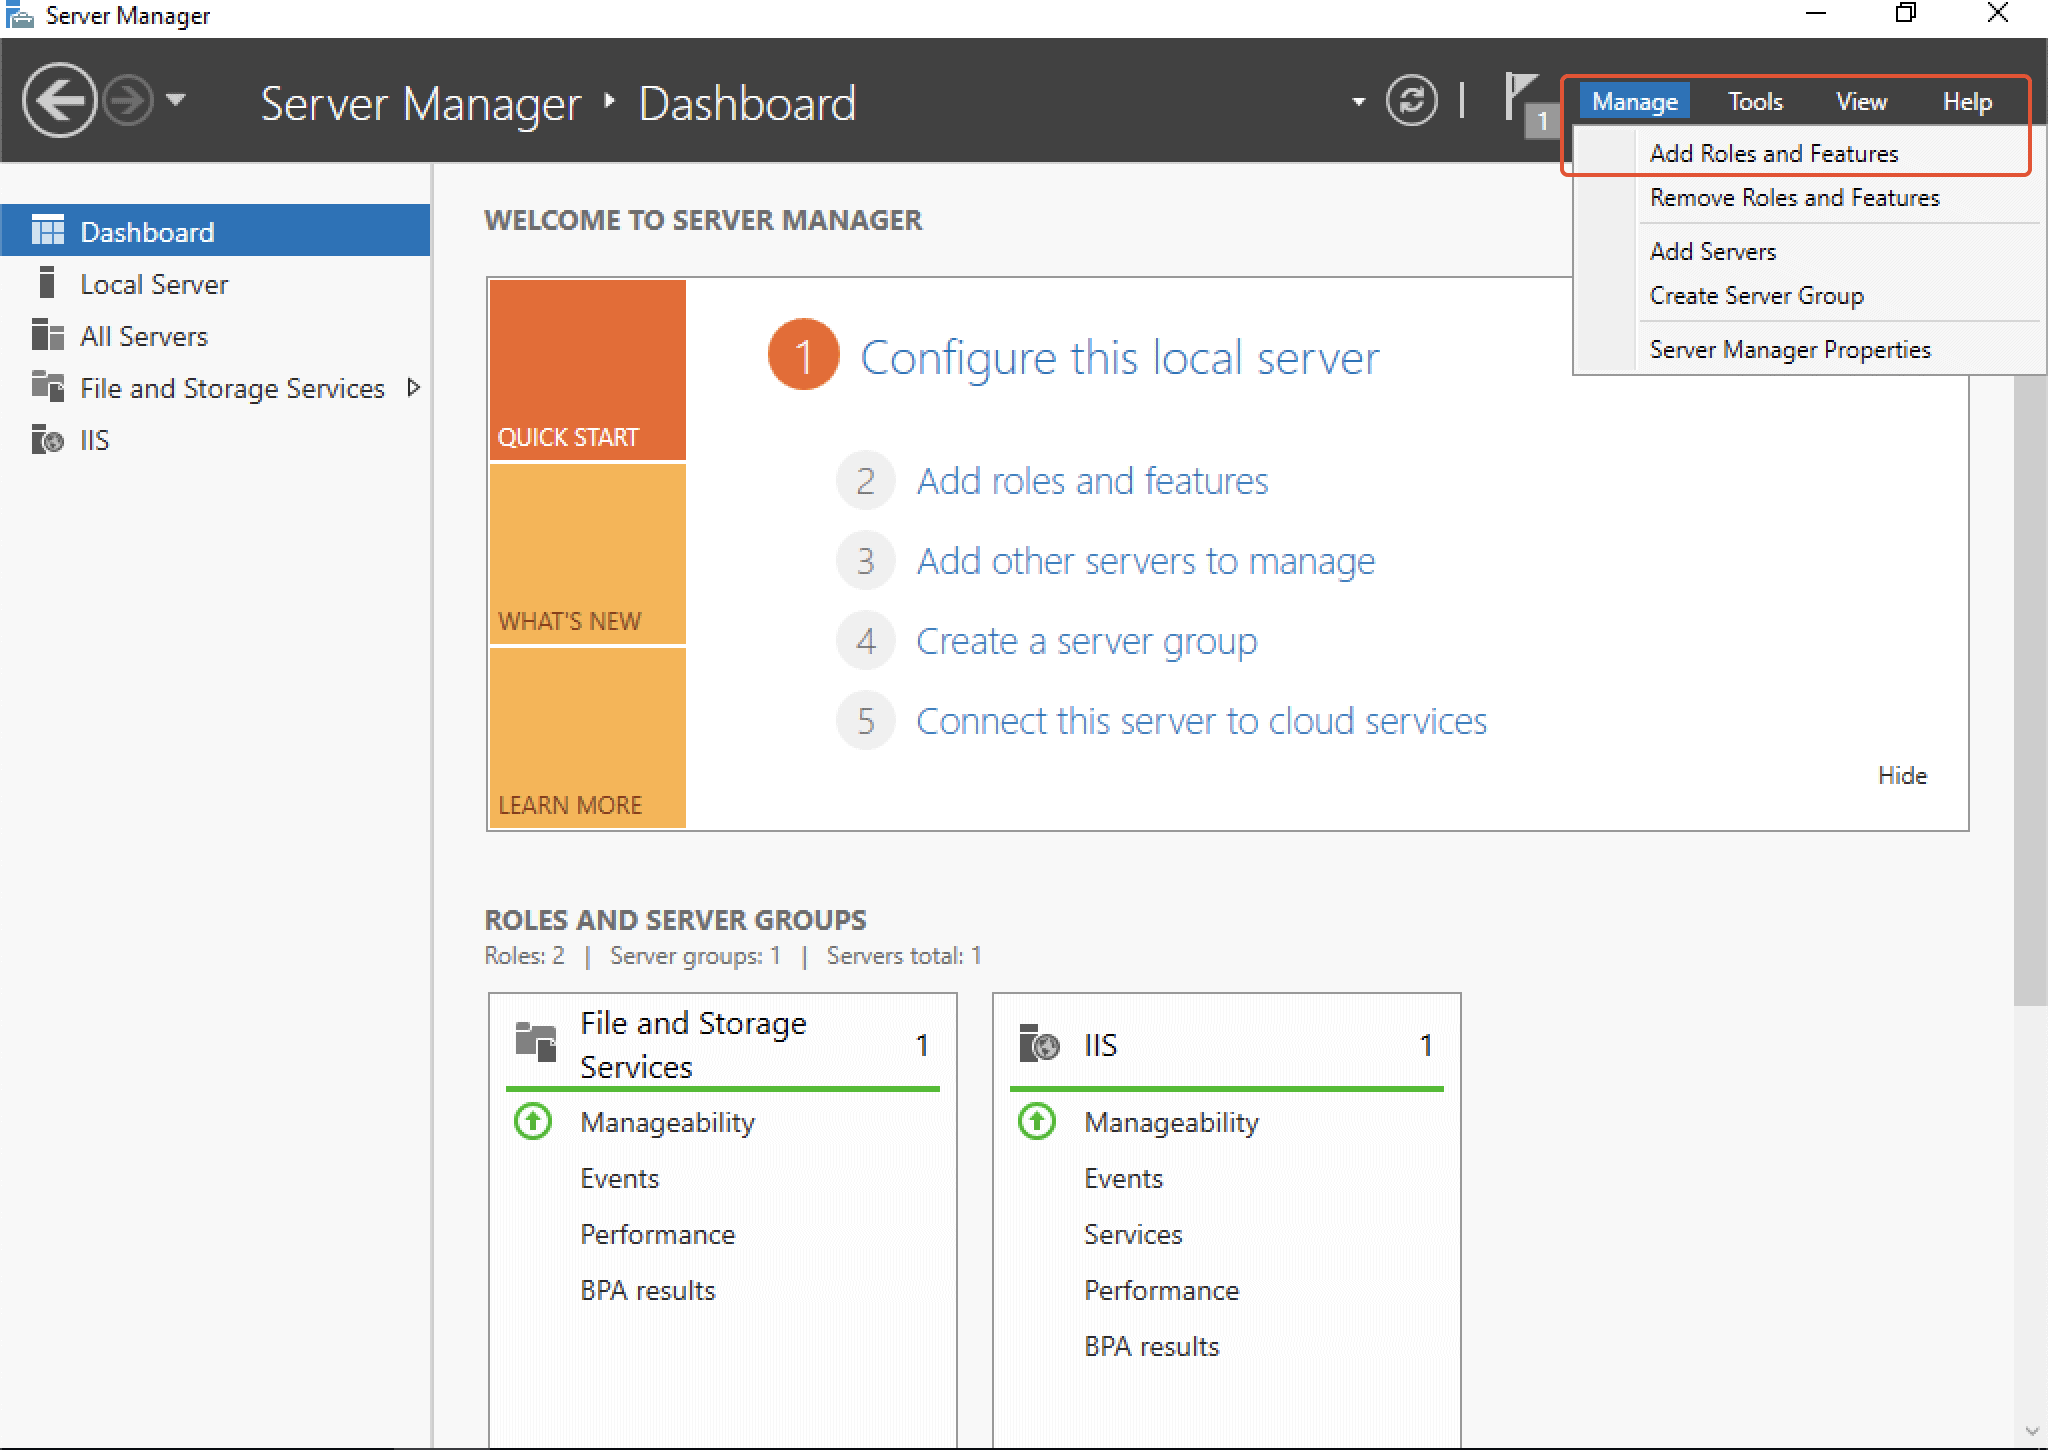2048x1450 pixels.
Task: Select Create Server Group menu entry
Action: pos(1757,295)
